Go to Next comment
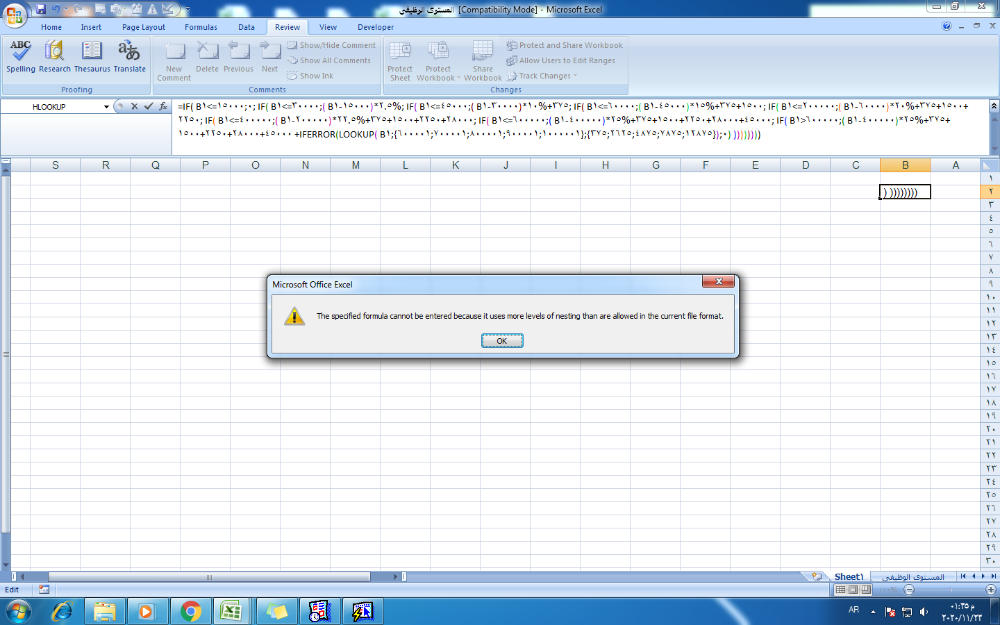This screenshot has width=1000, height=625. tap(270, 57)
